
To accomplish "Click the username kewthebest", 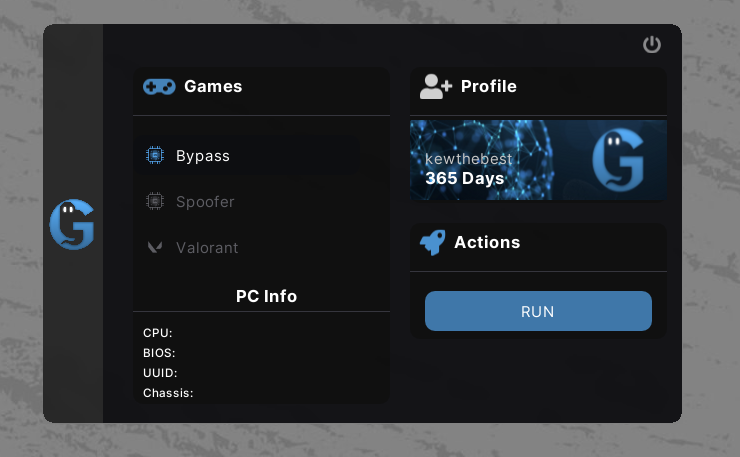I will 468,160.
